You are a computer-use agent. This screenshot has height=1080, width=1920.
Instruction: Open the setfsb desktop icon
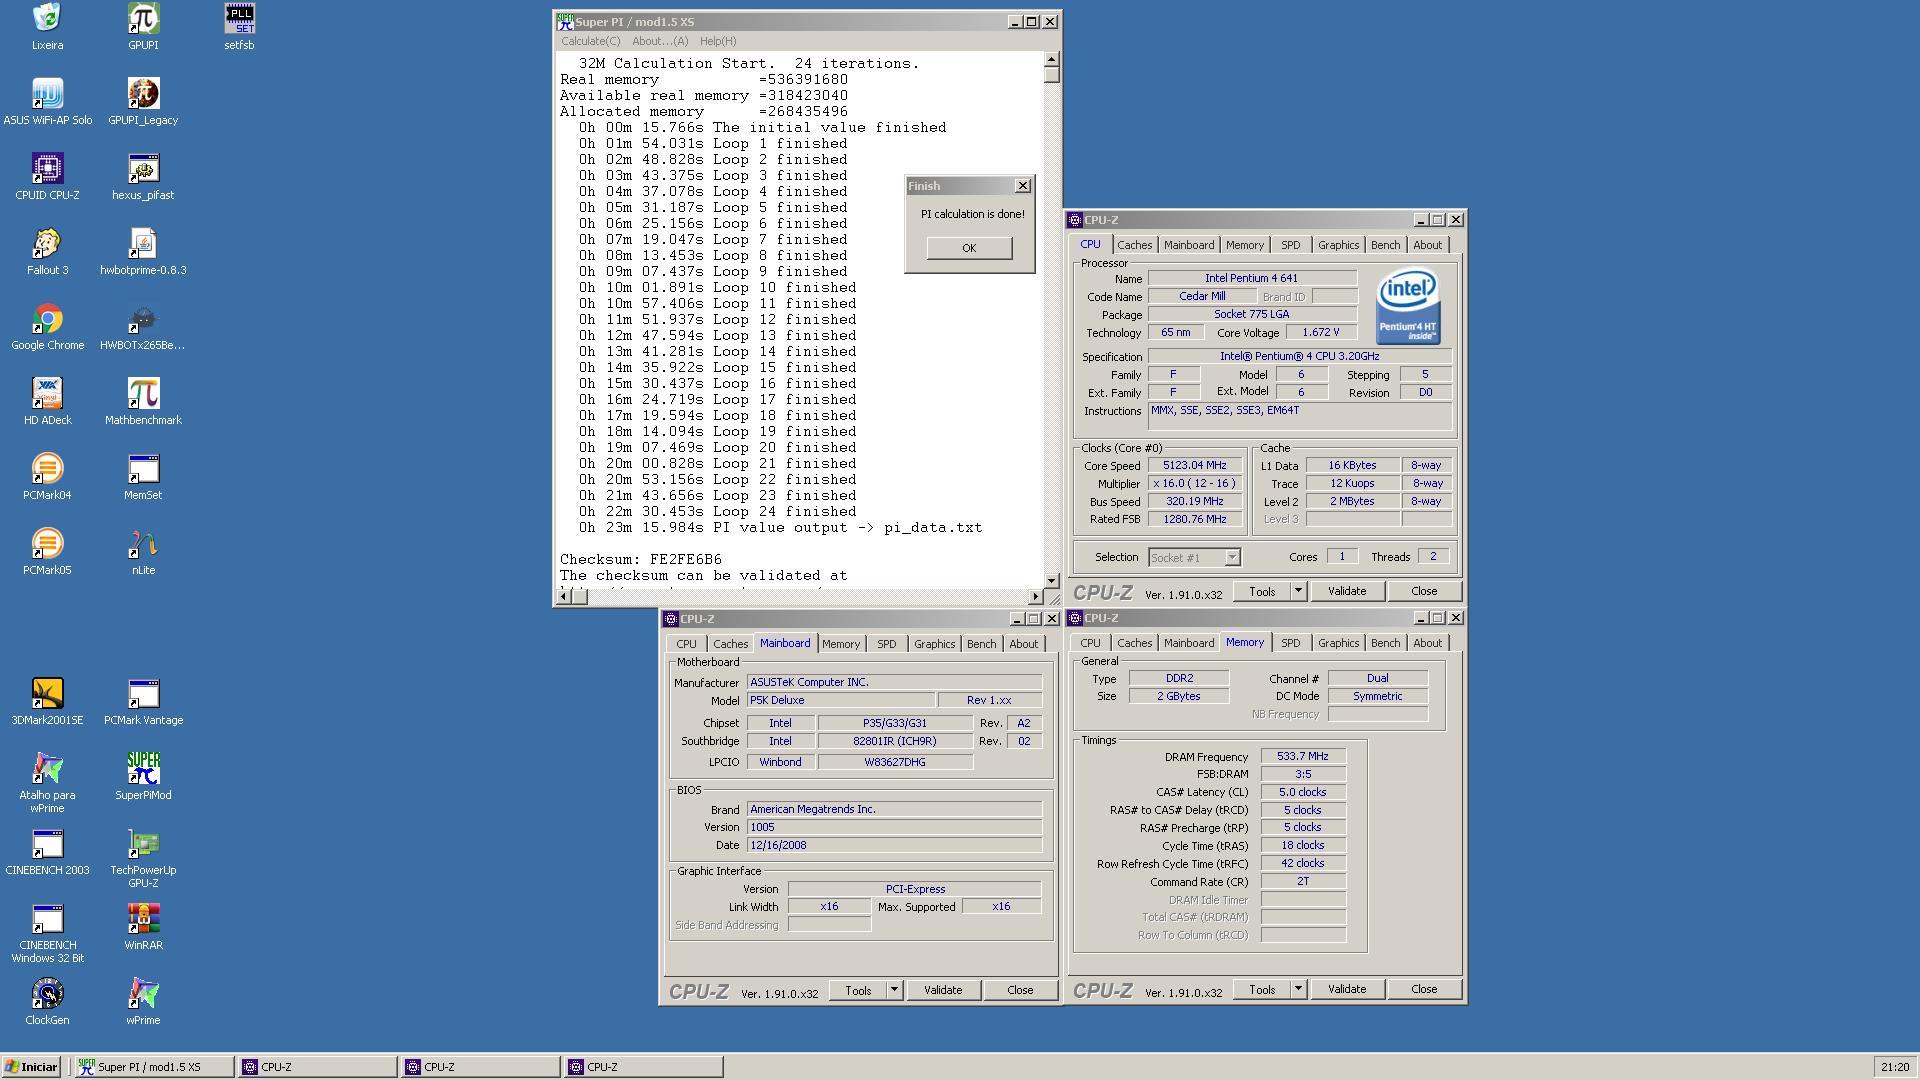[239, 27]
